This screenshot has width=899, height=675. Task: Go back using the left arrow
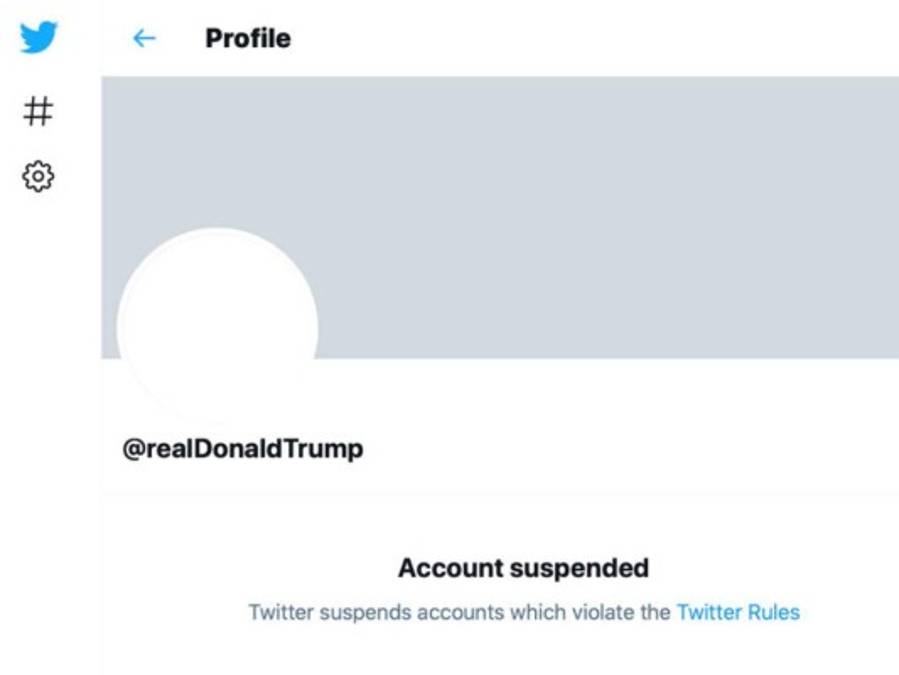point(144,38)
